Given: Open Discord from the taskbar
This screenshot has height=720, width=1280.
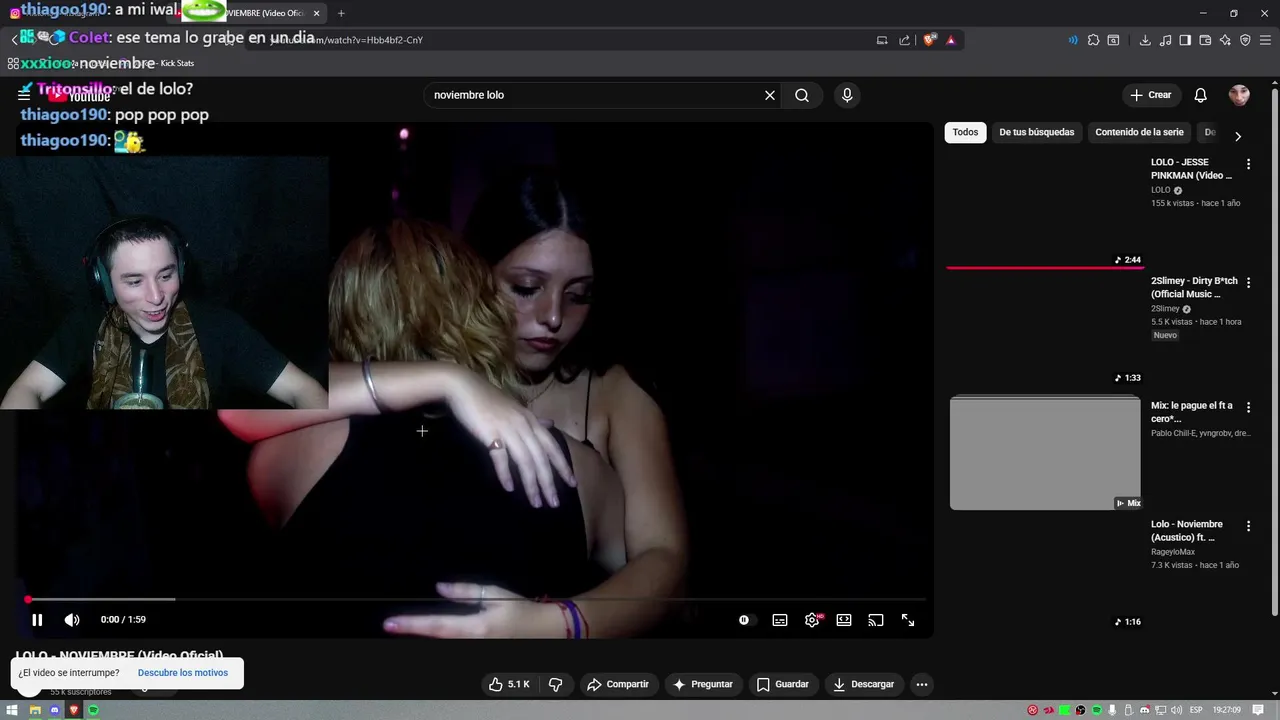Looking at the screenshot, I should [54, 710].
